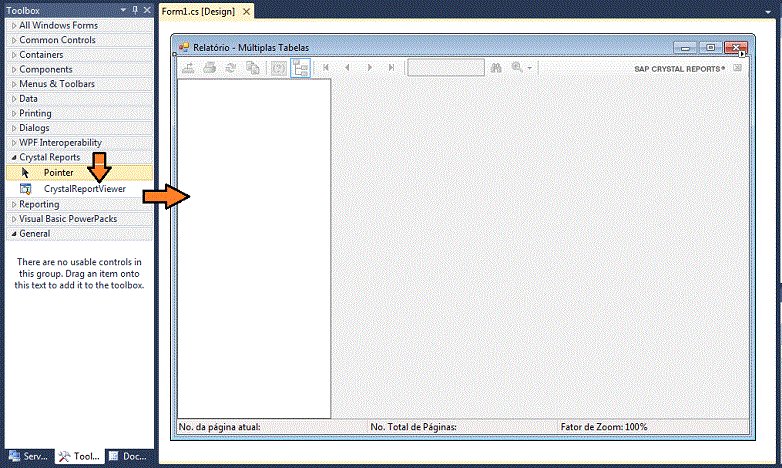The image size is (782, 468).
Task: Collapse Crystal Reports group
Action: point(14,157)
